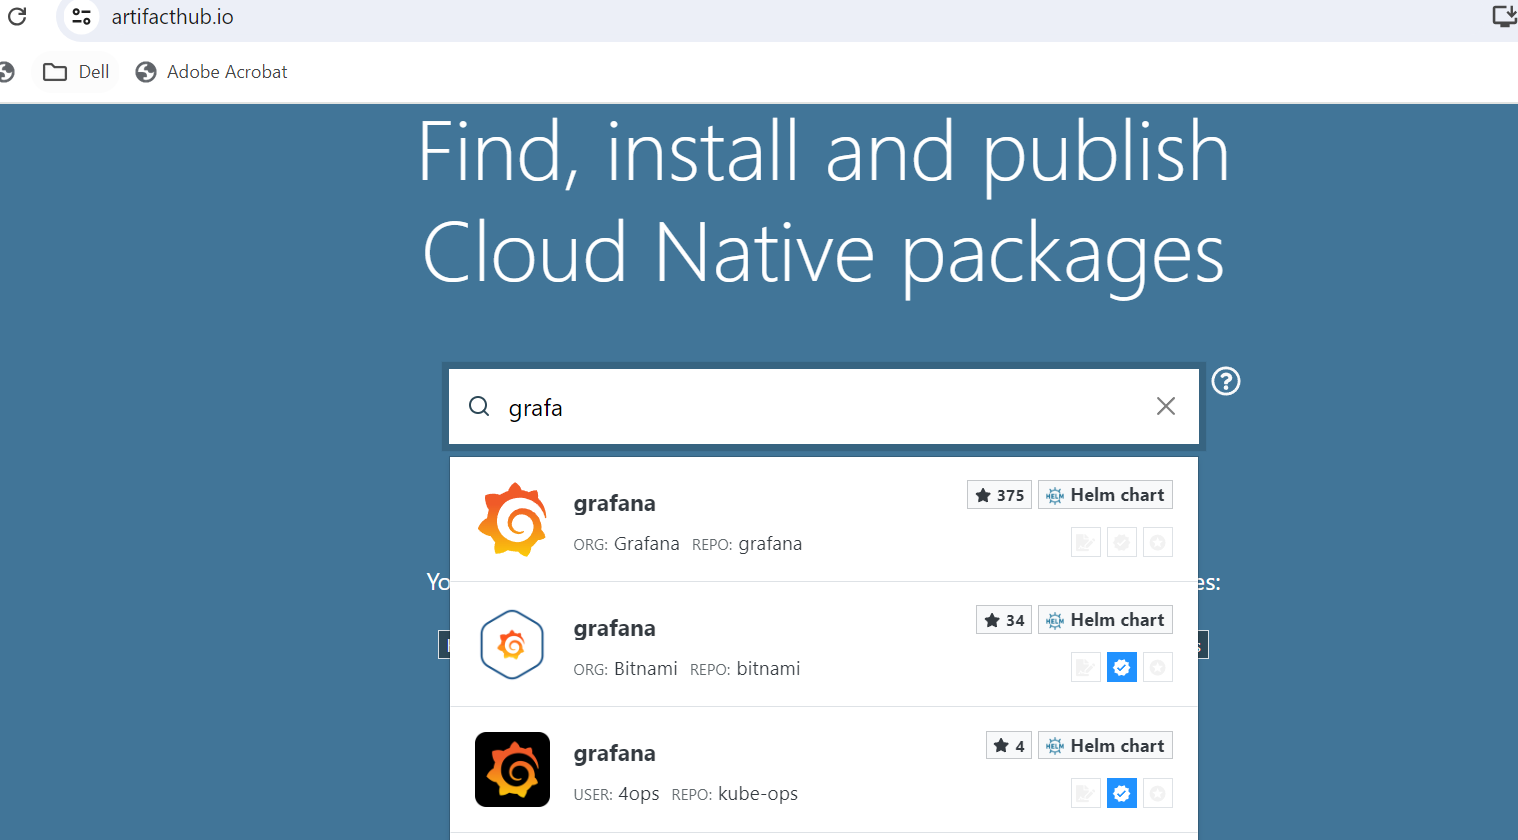The image size is (1518, 840).
Task: Click the 'REPO: kube-ops' label
Action: click(x=735, y=794)
